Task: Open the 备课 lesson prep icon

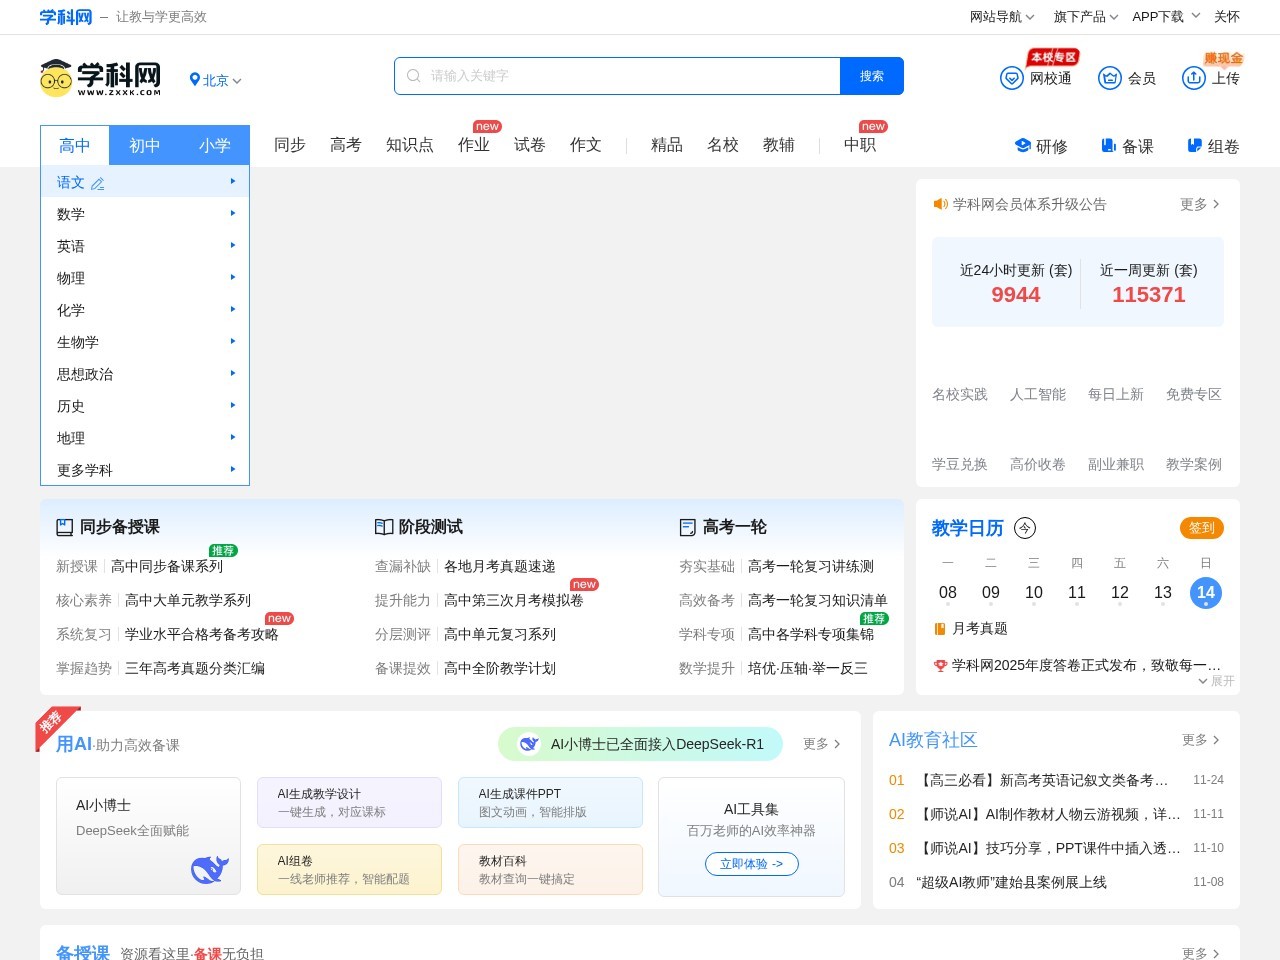Action: [1108, 145]
